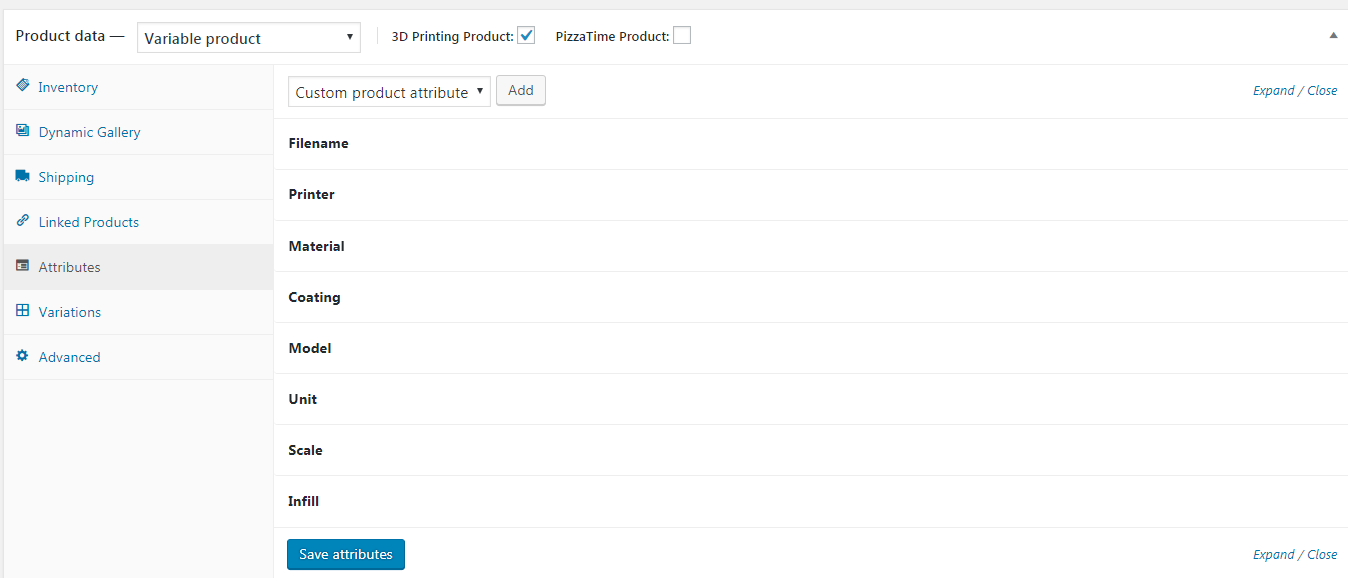The width and height of the screenshot is (1348, 578).
Task: Open the Custom product attribute dropdown
Action: point(389,92)
